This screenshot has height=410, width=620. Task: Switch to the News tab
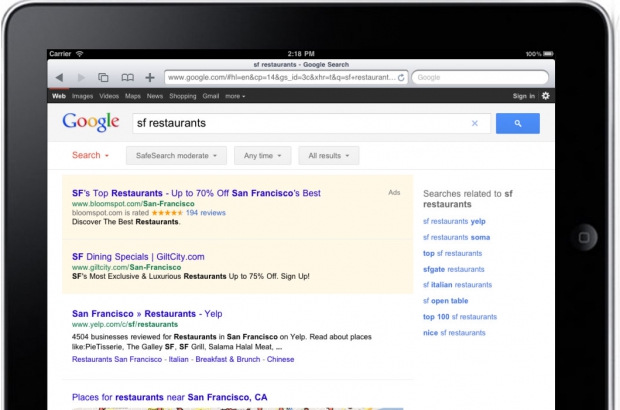(x=155, y=96)
